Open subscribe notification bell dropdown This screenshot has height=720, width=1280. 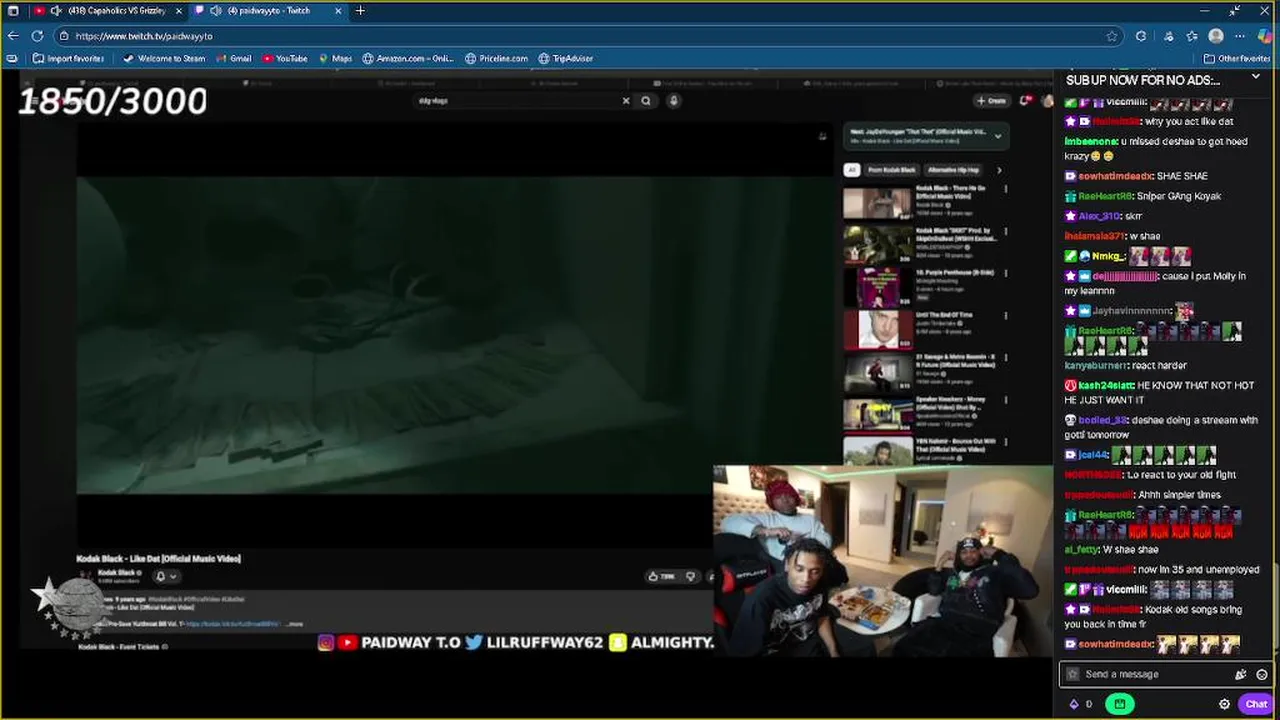click(165, 576)
